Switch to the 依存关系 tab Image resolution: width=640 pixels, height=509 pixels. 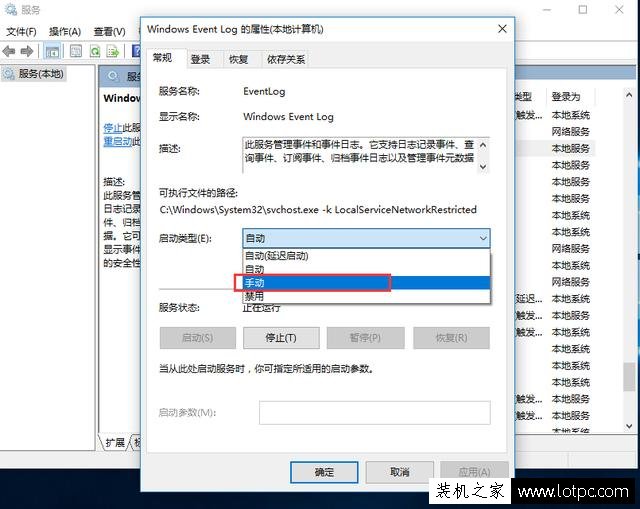[286, 60]
